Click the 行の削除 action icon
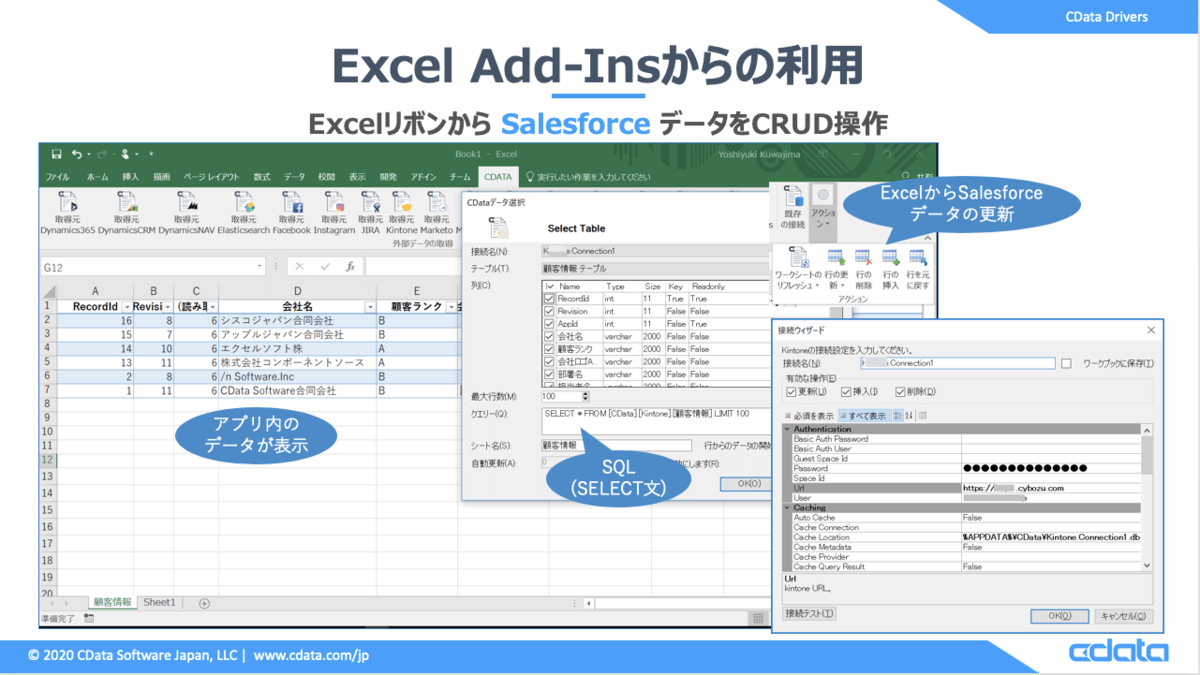Screen dimensions: 1200x675 [x=863, y=259]
